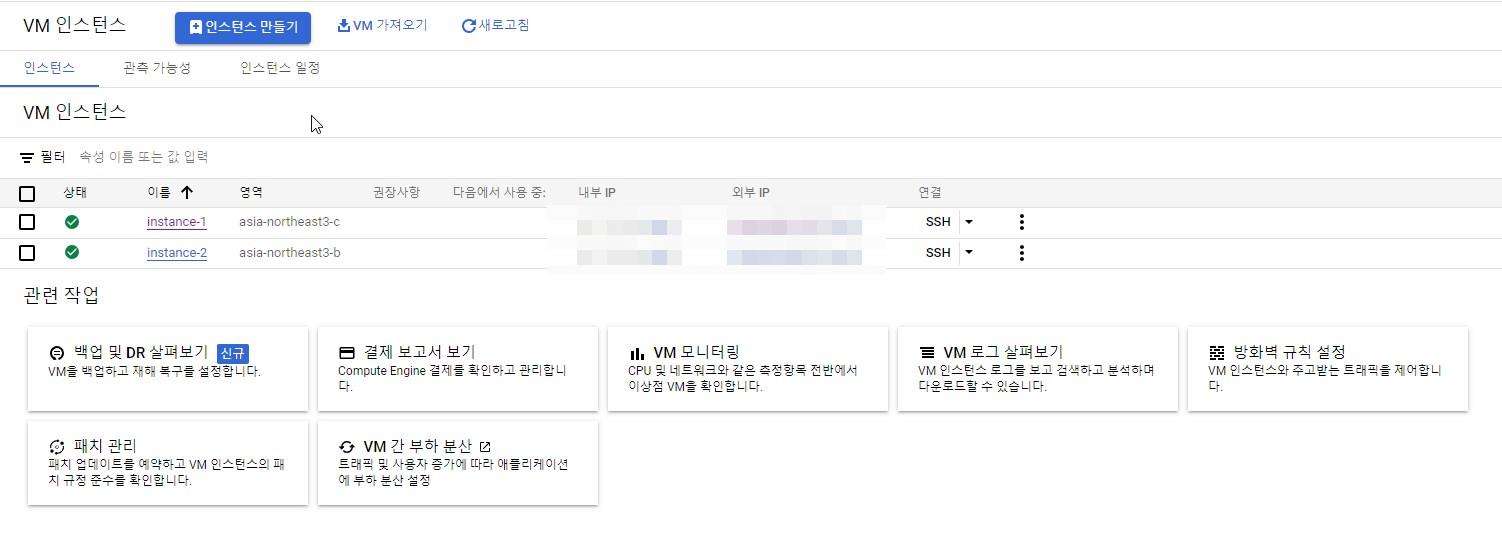Expand the SSH dropdown arrow for instance-1
The height and width of the screenshot is (536, 1502).
tap(968, 222)
